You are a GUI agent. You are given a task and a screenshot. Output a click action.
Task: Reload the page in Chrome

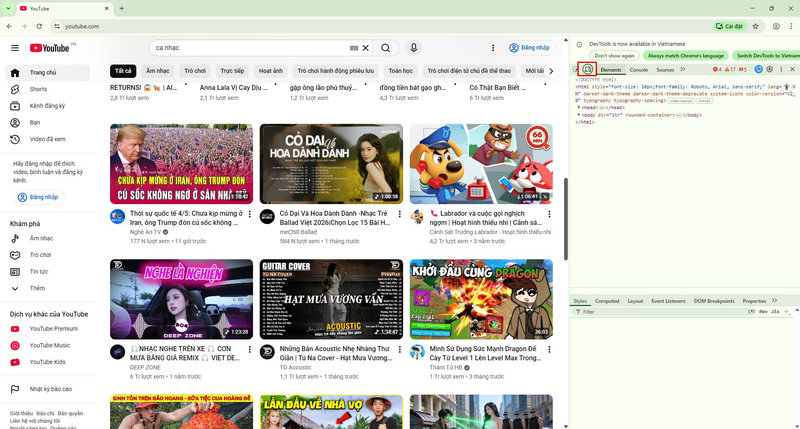(39, 26)
